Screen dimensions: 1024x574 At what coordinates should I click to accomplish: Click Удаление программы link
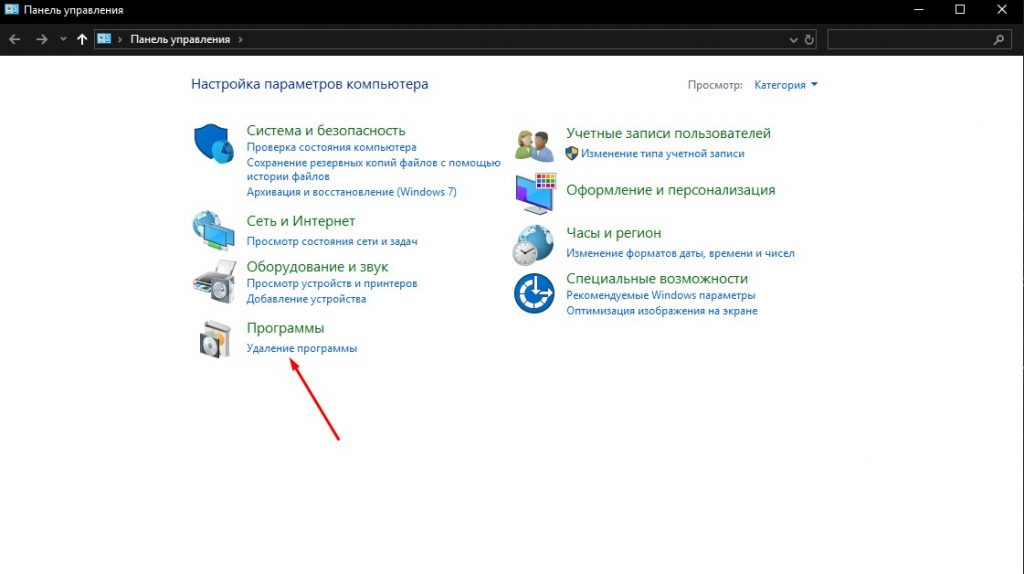click(x=302, y=349)
